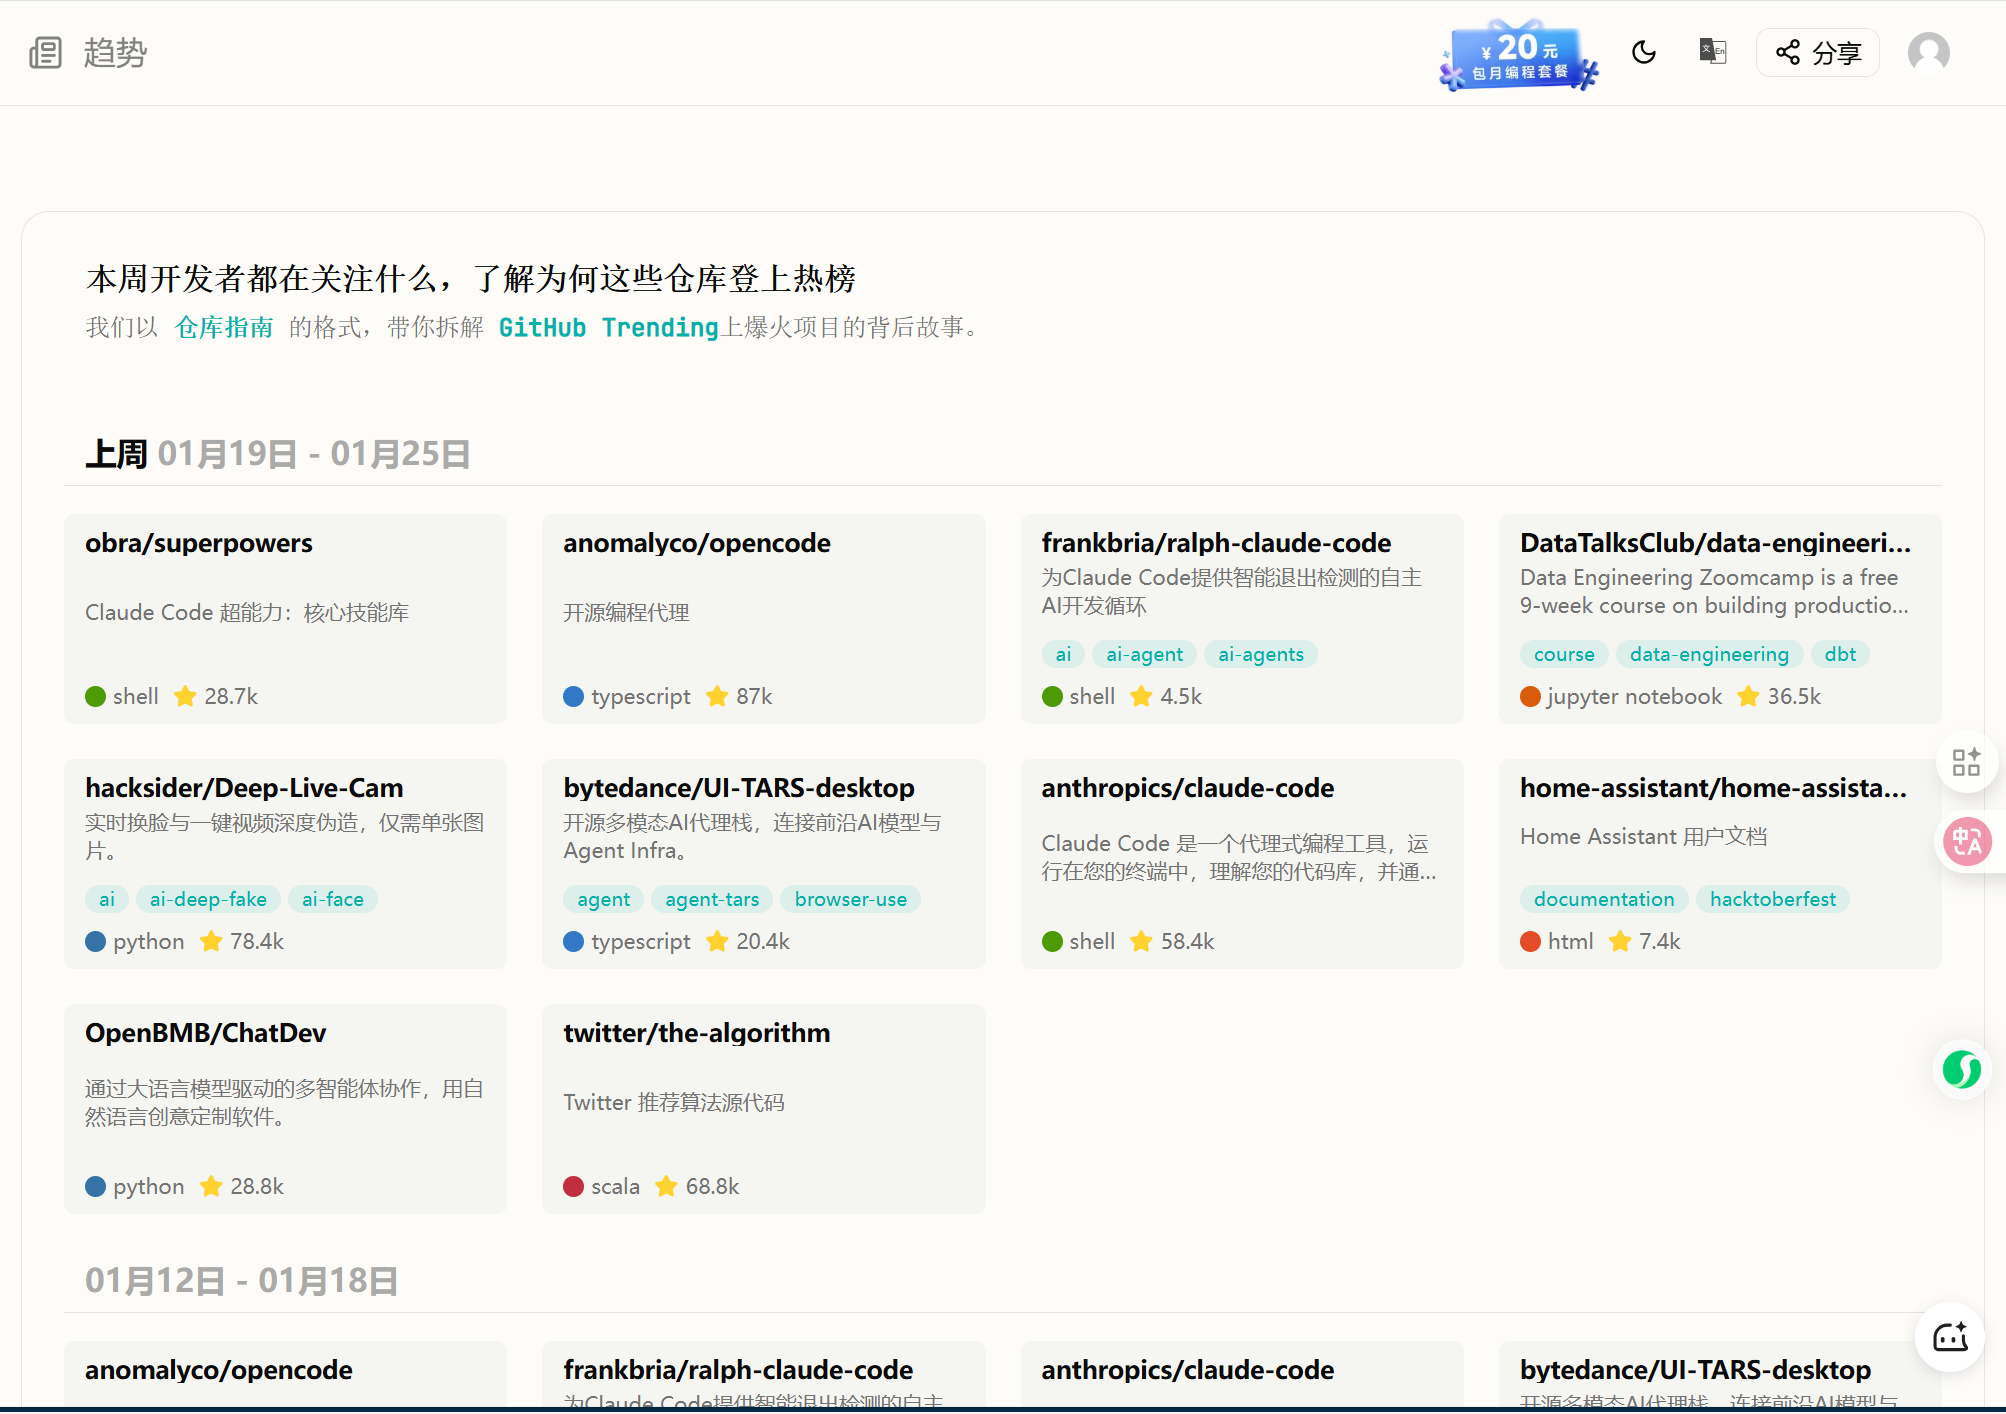Click the ¥20 monthly coding plan banner
This screenshot has width=2006, height=1414.
(1519, 57)
